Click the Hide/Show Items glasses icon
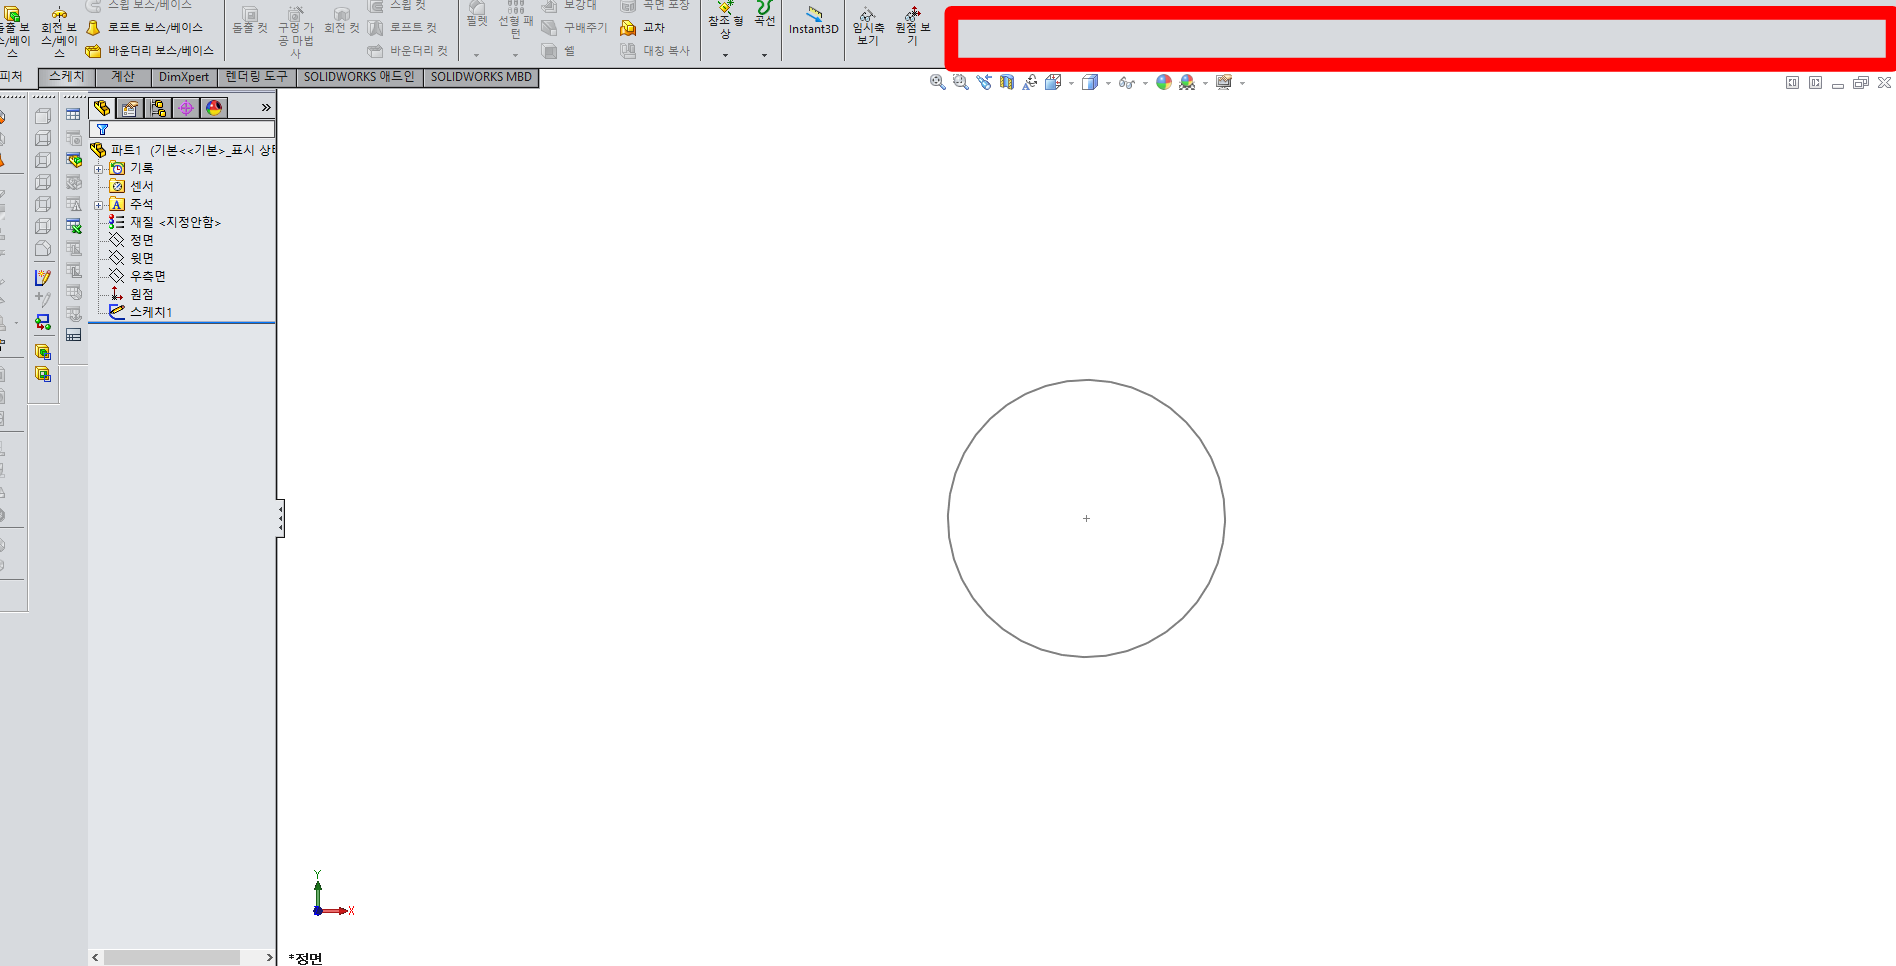The height and width of the screenshot is (966, 1896). pos(1127,83)
